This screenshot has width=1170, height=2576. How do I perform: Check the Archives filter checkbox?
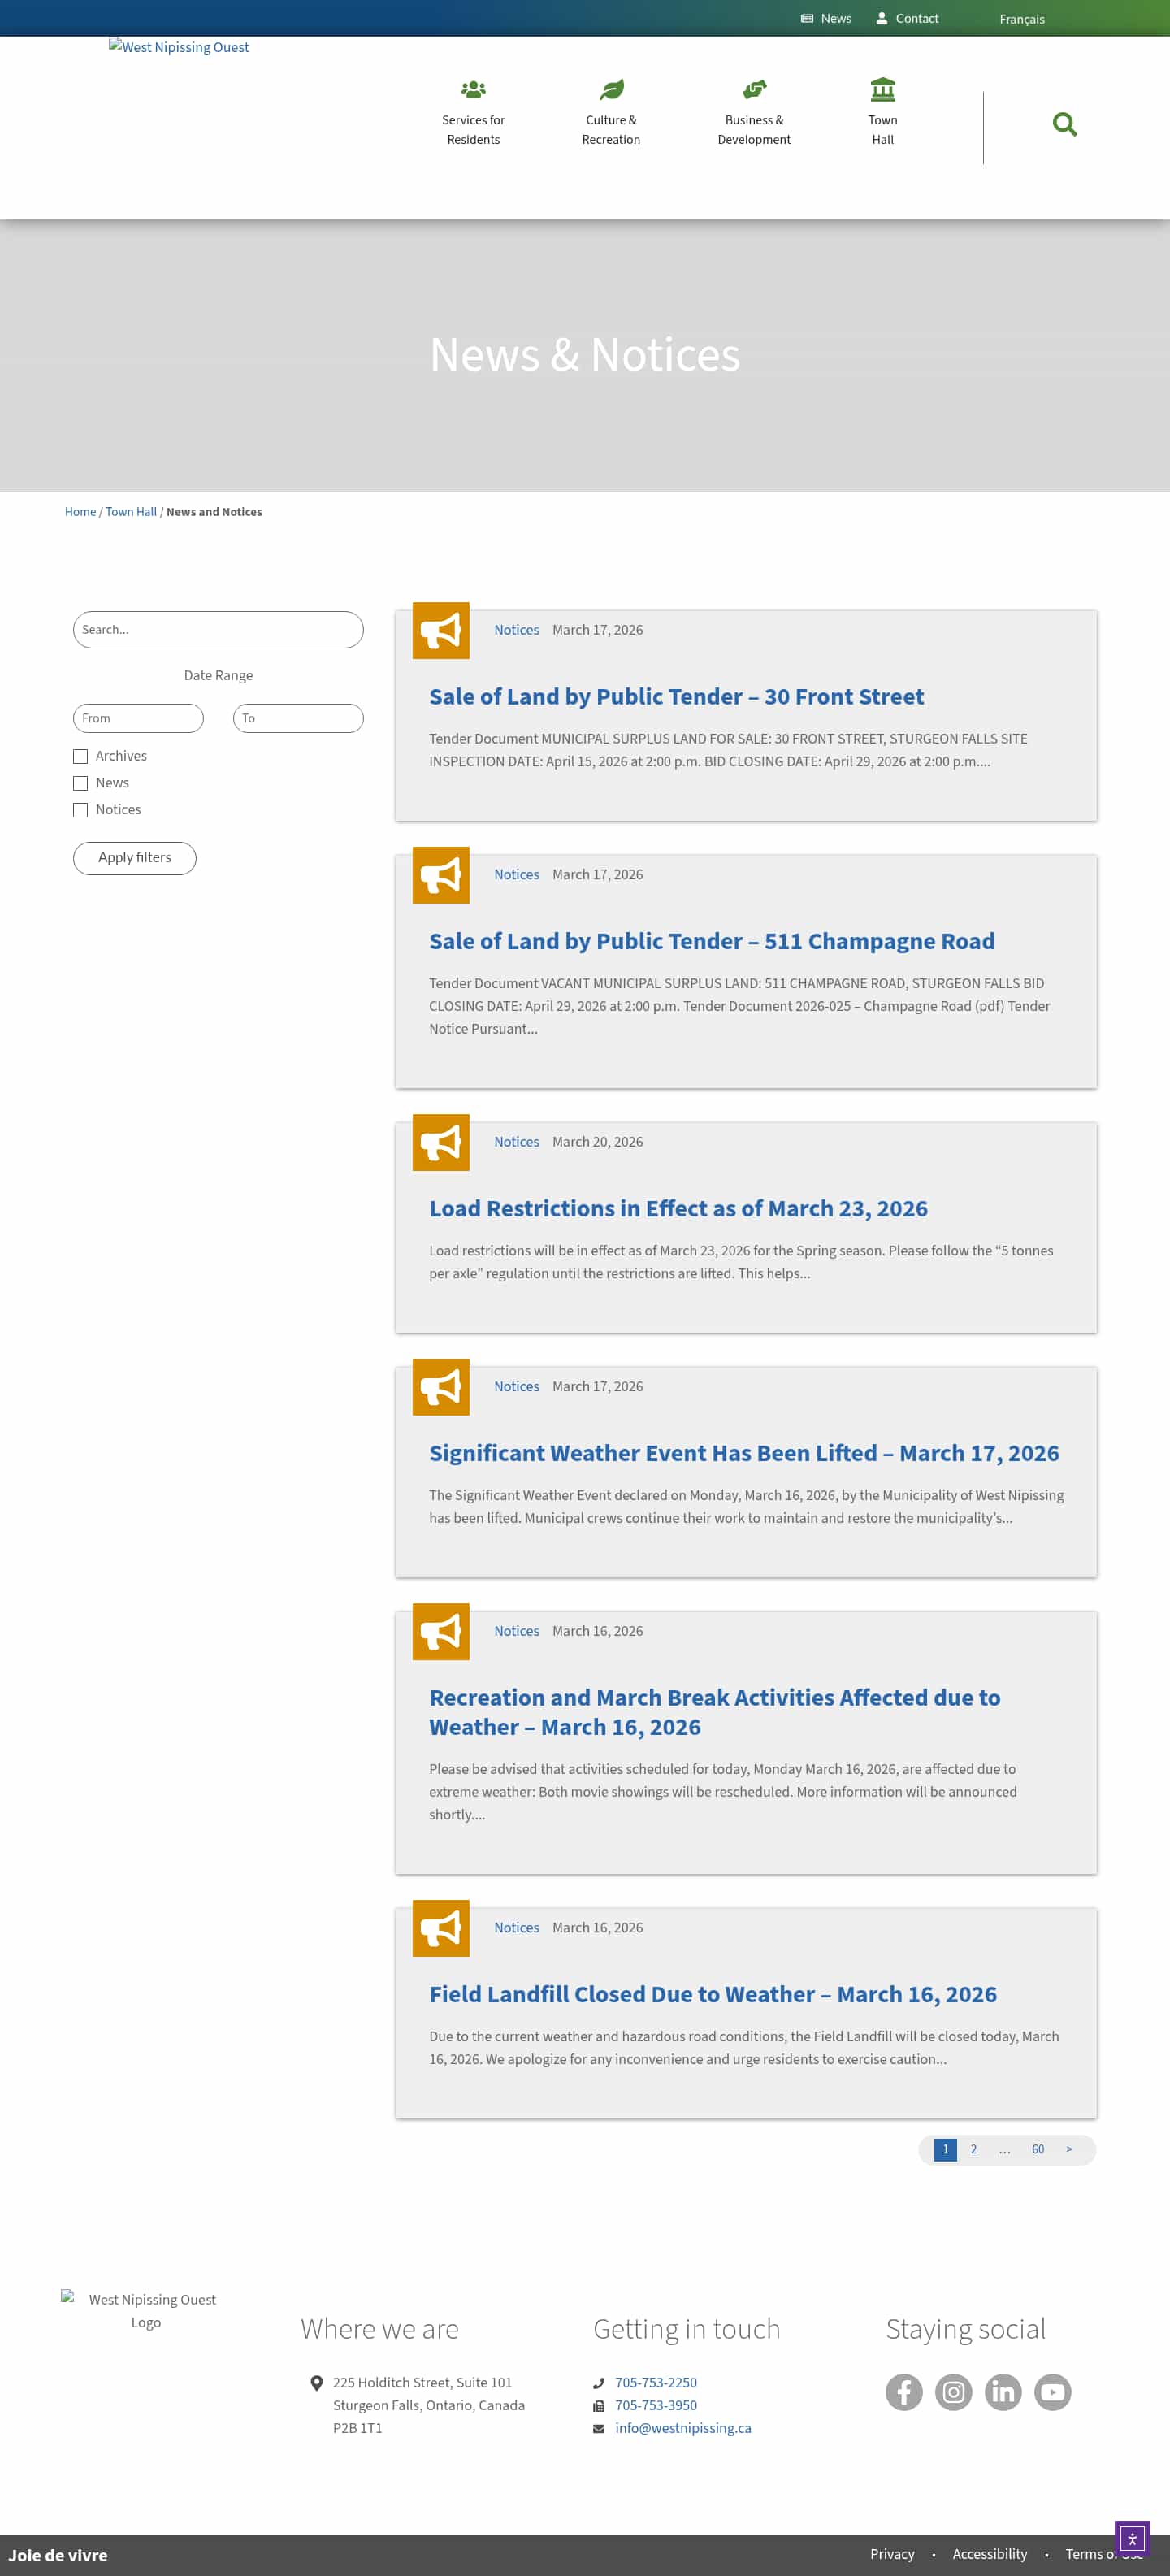click(81, 757)
